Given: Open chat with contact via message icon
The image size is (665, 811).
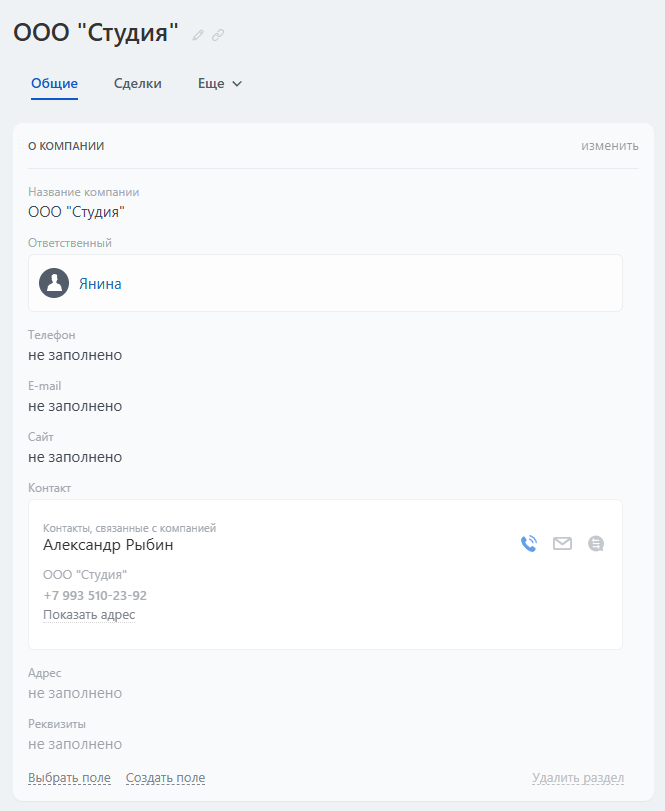Looking at the screenshot, I should [596, 544].
